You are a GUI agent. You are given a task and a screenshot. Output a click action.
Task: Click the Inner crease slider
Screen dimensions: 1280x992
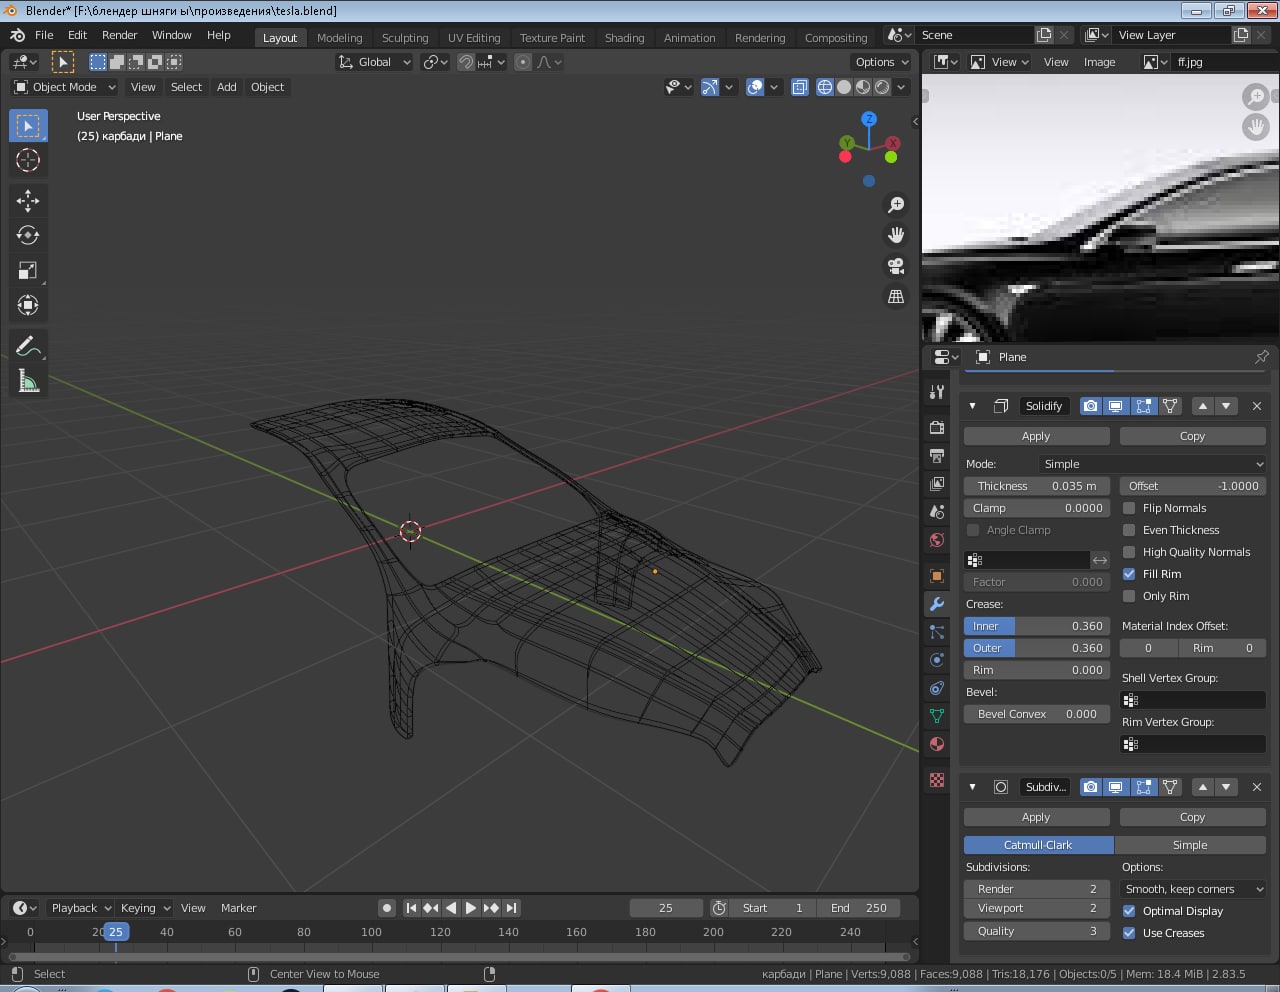click(1036, 626)
